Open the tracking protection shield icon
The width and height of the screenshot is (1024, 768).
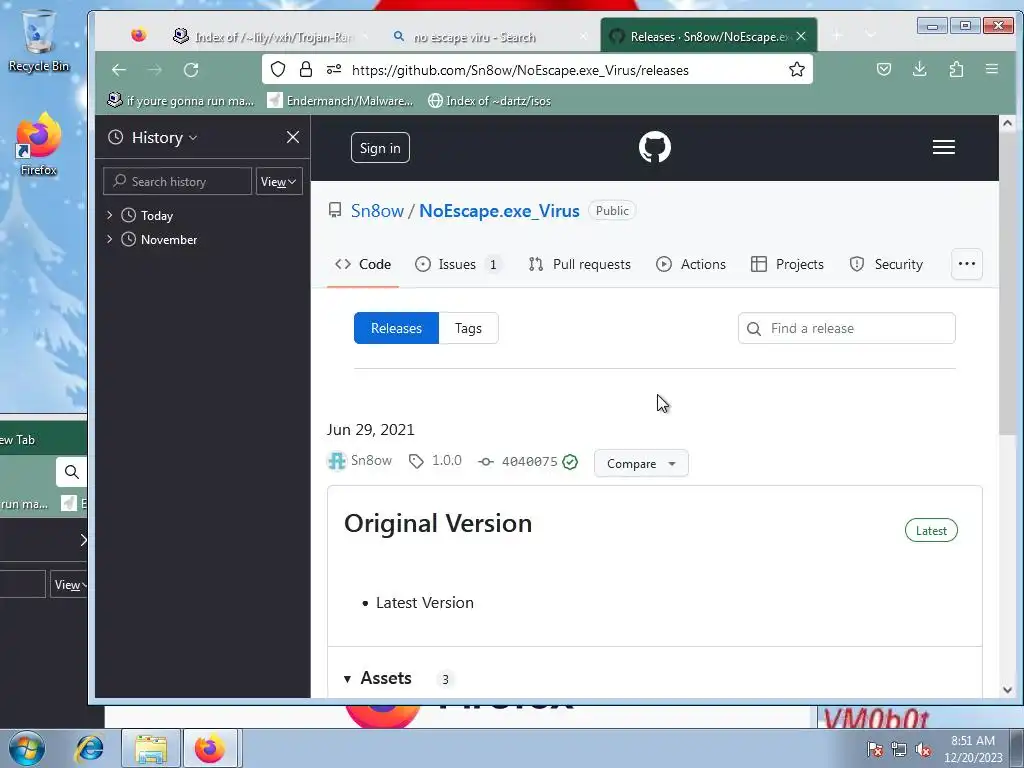click(278, 69)
